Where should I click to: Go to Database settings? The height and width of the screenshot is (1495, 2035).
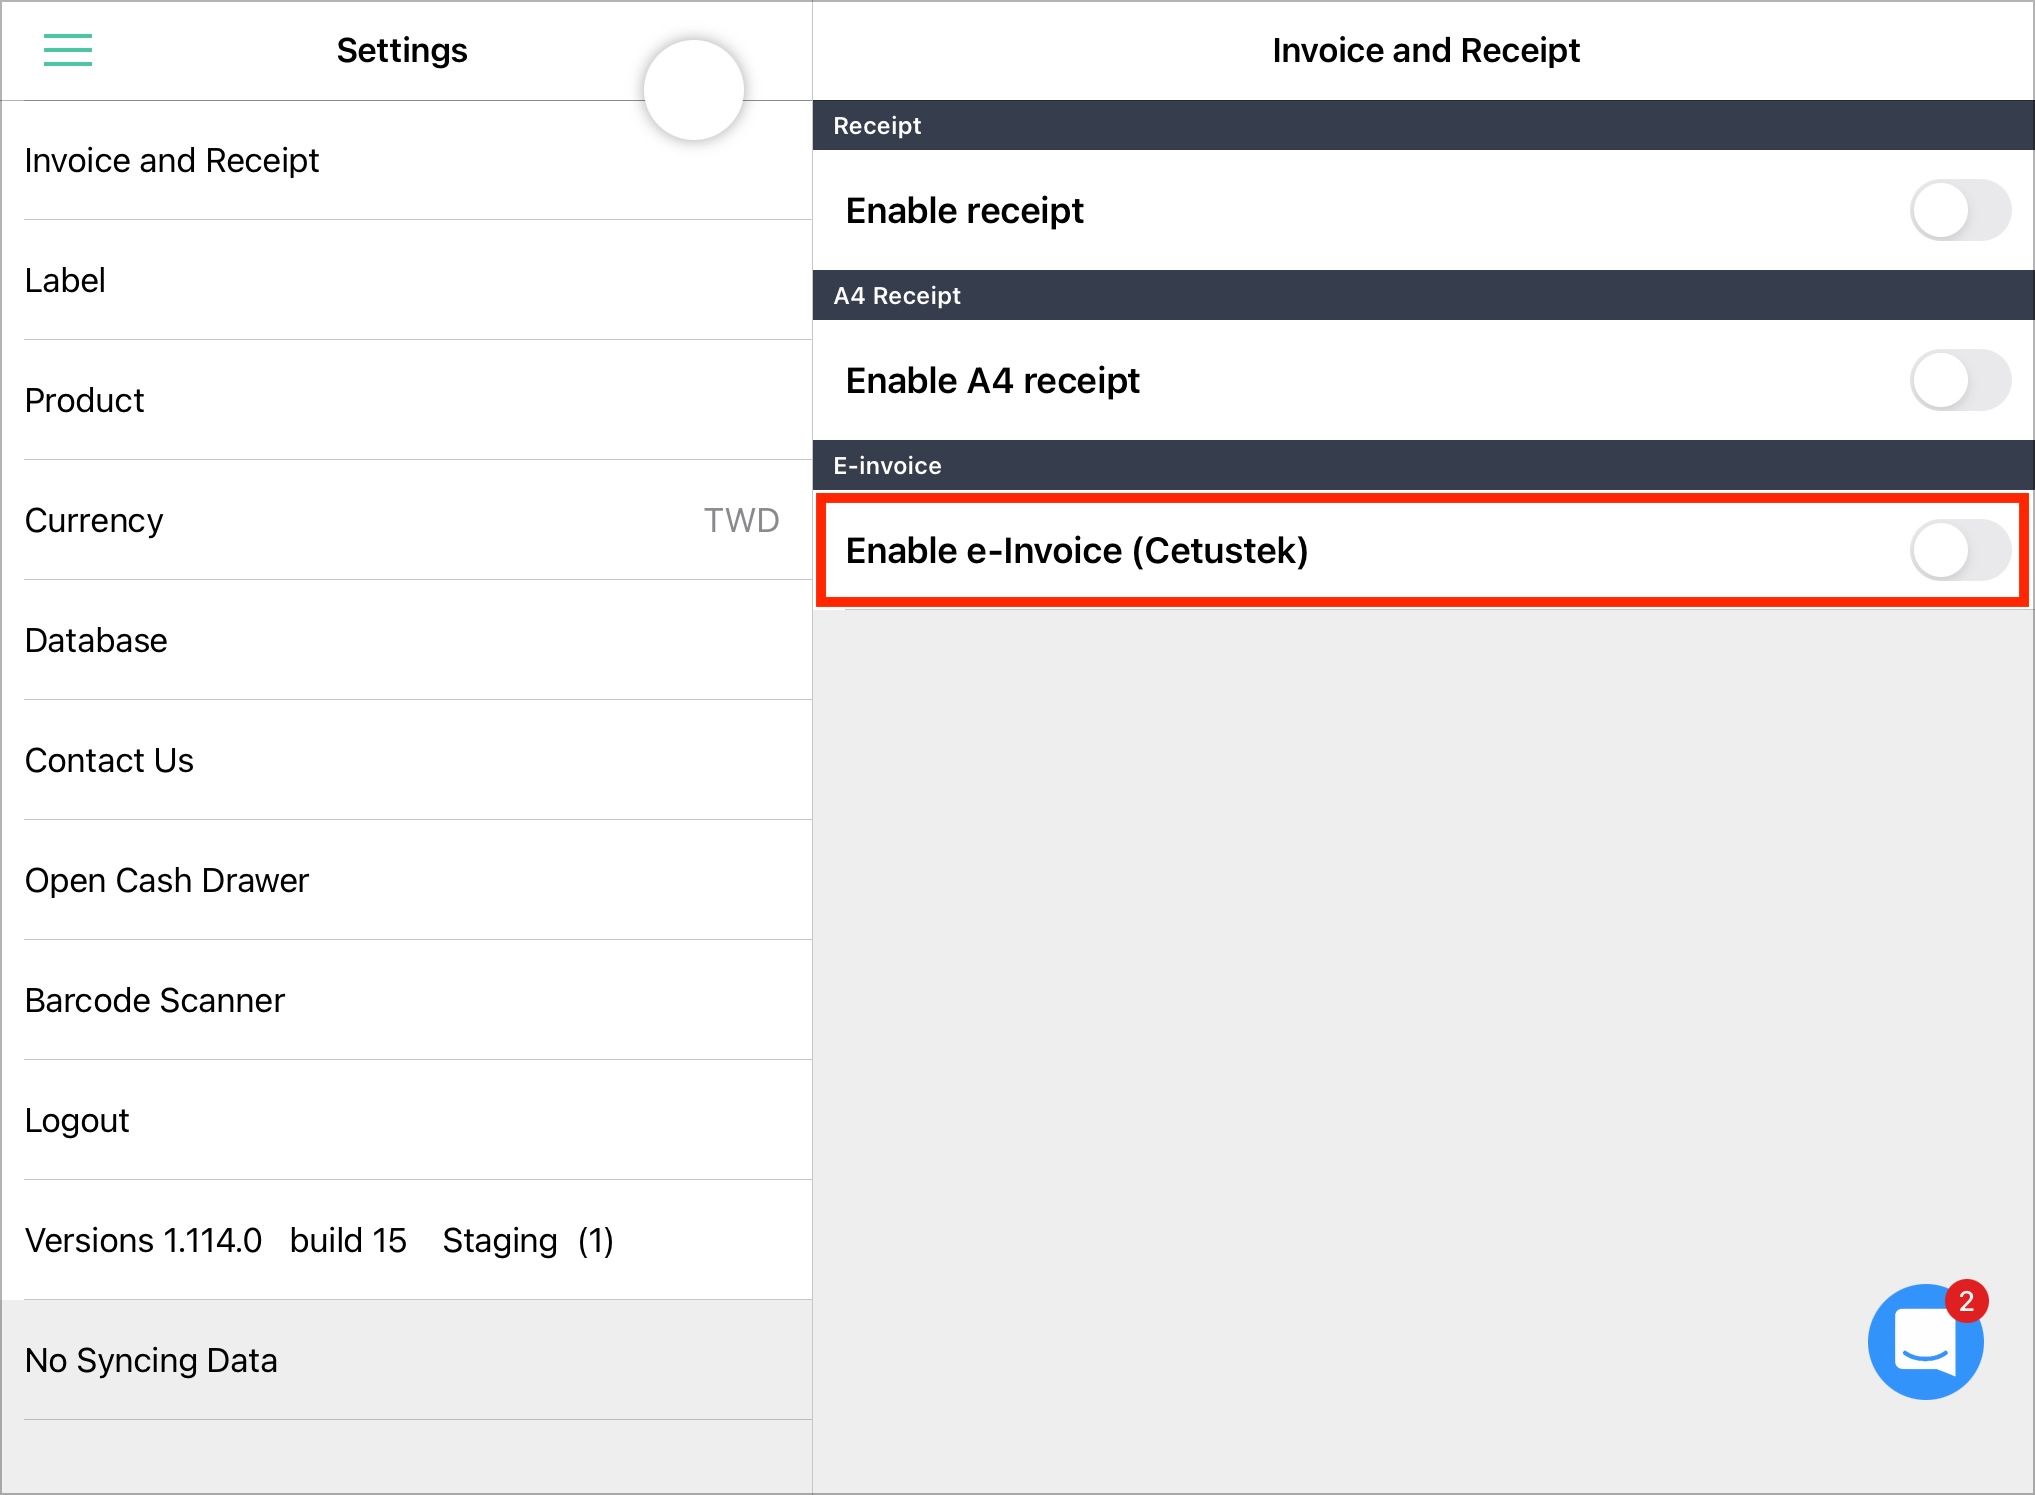(406, 640)
